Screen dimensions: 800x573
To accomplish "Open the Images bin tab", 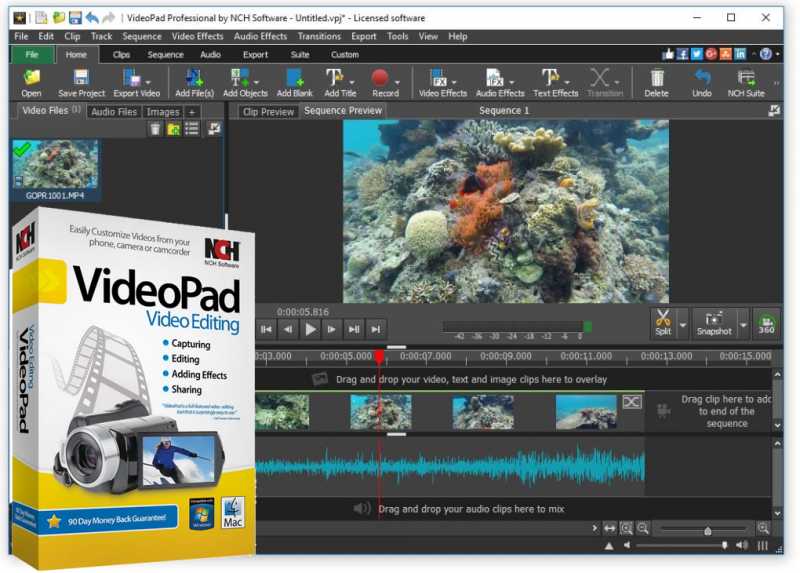I will pos(163,112).
